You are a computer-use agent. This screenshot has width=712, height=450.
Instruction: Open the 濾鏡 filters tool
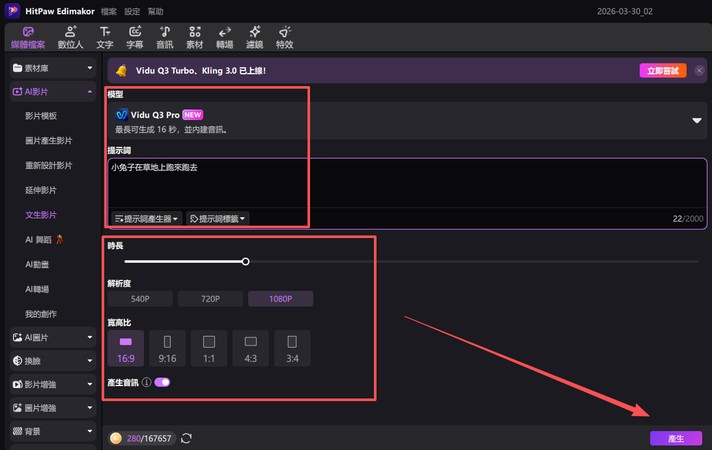pyautogui.click(x=255, y=38)
